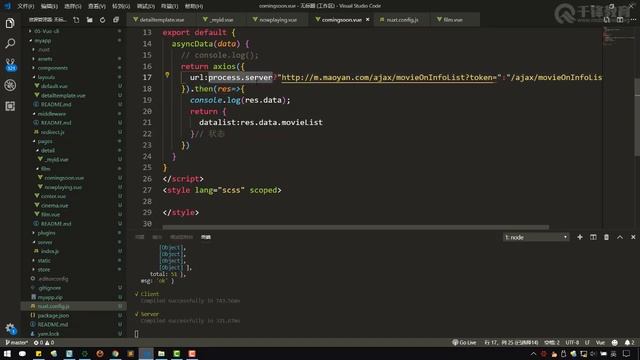Collapse all folders in explorer
Screen dimensions: 640x360
click(x=116, y=20)
